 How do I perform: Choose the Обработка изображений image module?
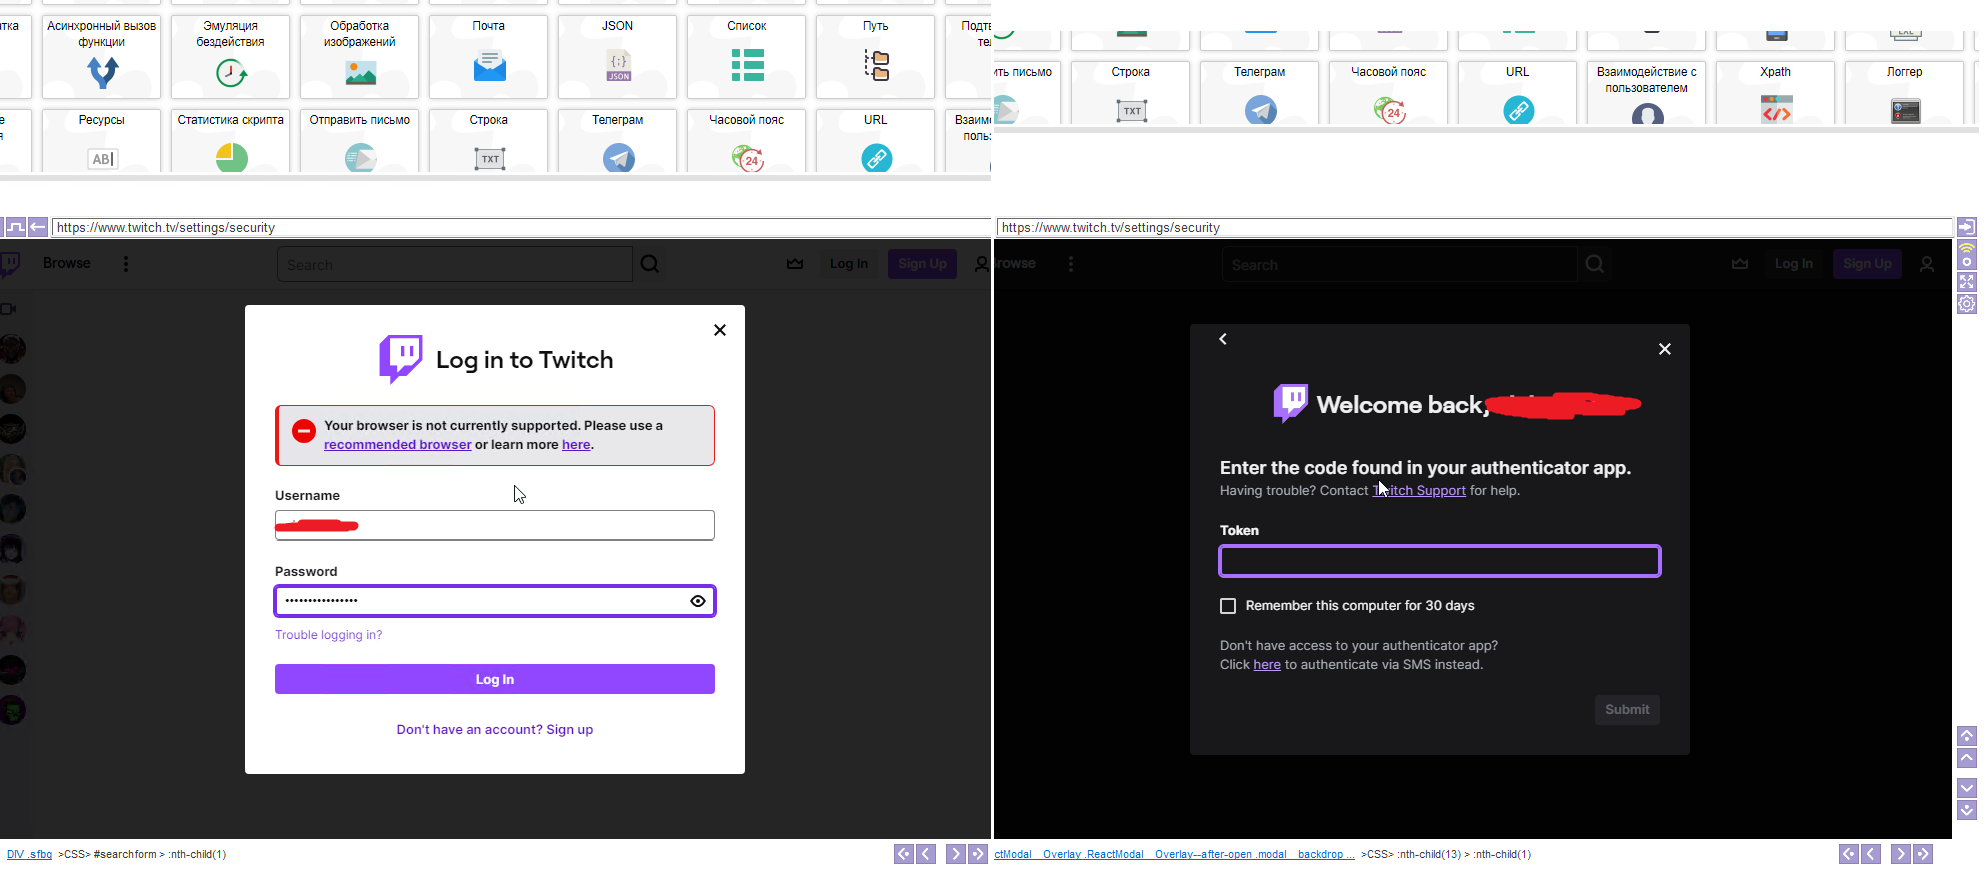(359, 57)
